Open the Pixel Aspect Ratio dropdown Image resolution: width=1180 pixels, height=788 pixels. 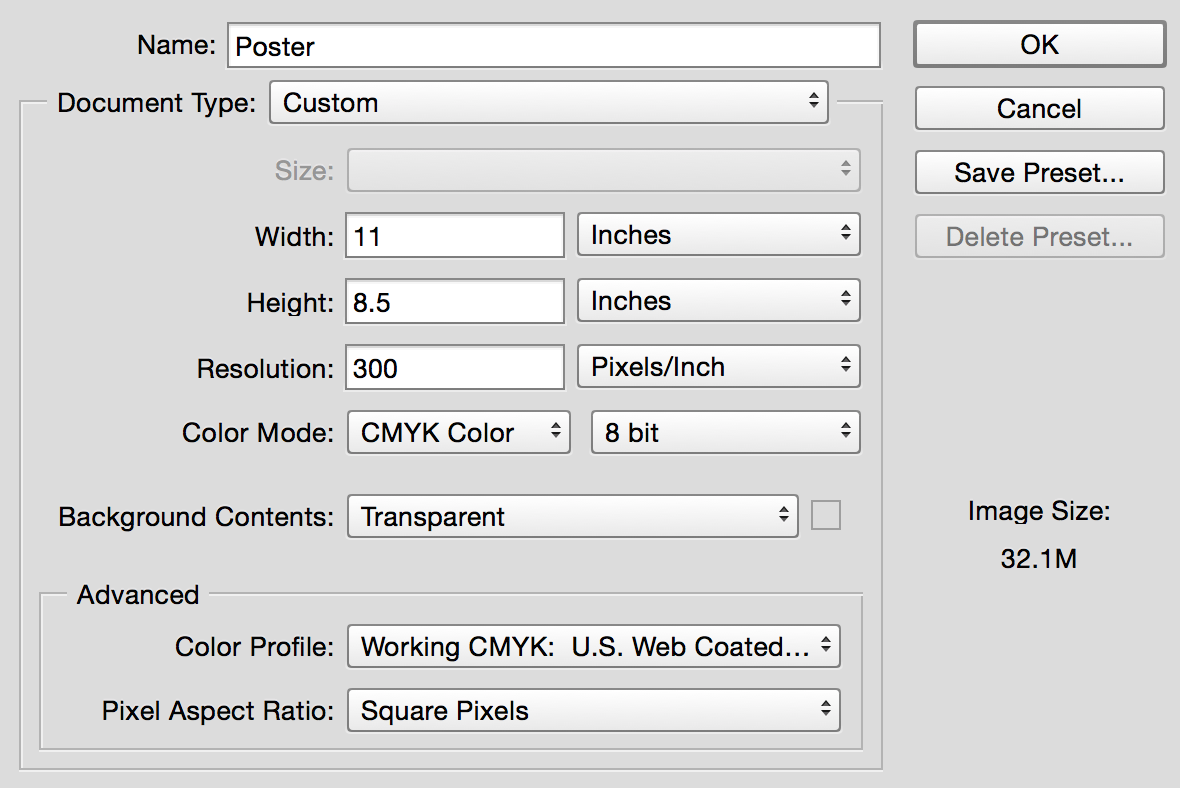click(593, 711)
